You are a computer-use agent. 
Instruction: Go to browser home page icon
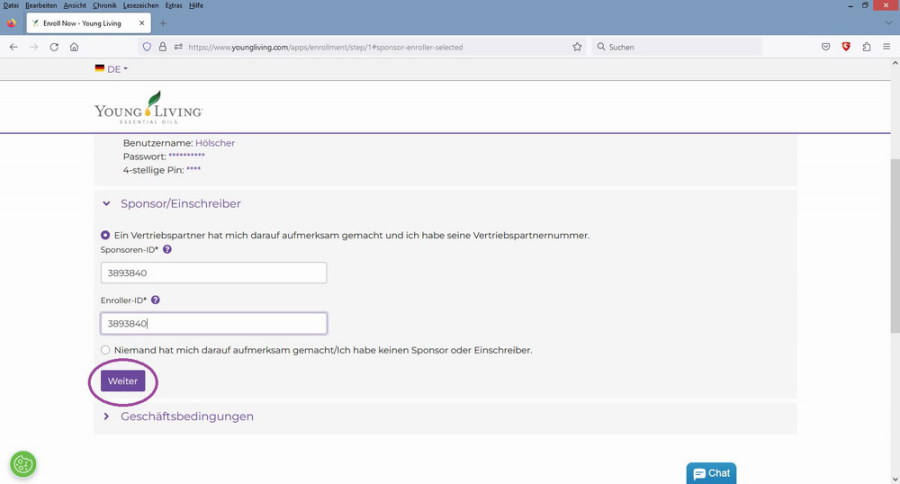point(74,47)
